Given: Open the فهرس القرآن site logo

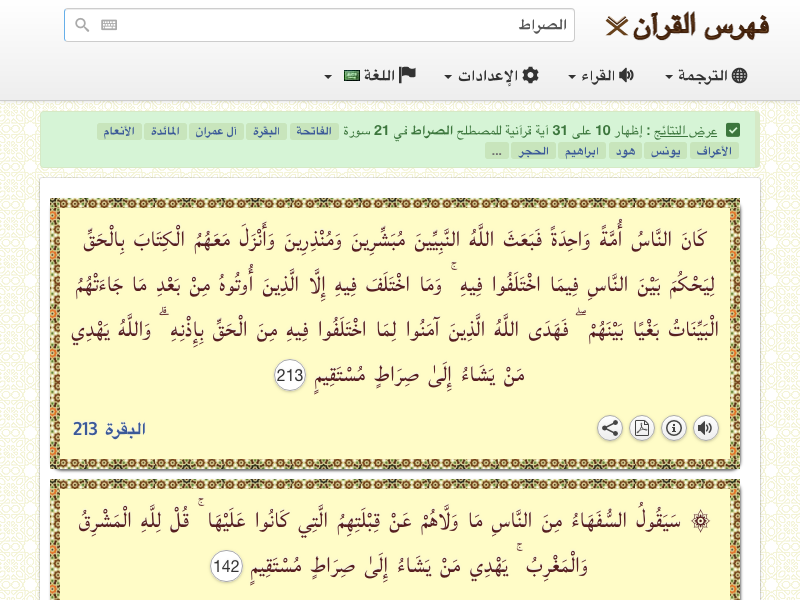Looking at the screenshot, I should pyautogui.click(x=687, y=26).
